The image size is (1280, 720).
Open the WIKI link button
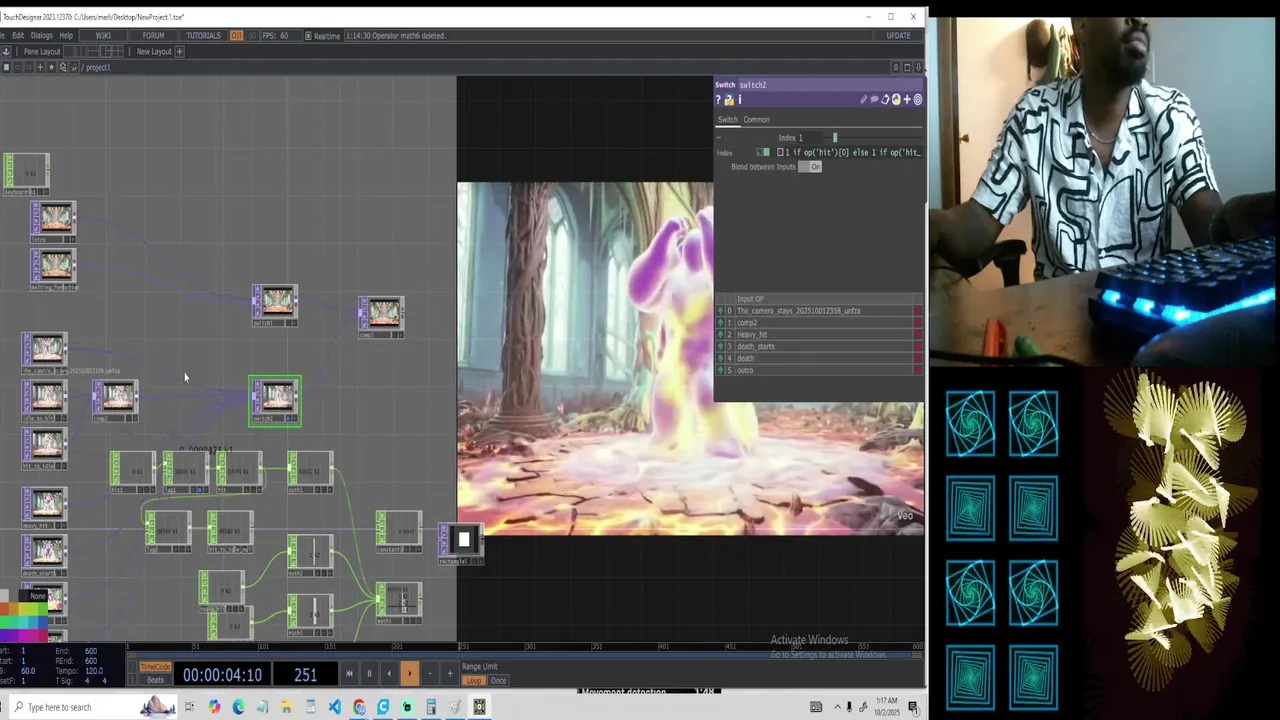click(x=103, y=36)
